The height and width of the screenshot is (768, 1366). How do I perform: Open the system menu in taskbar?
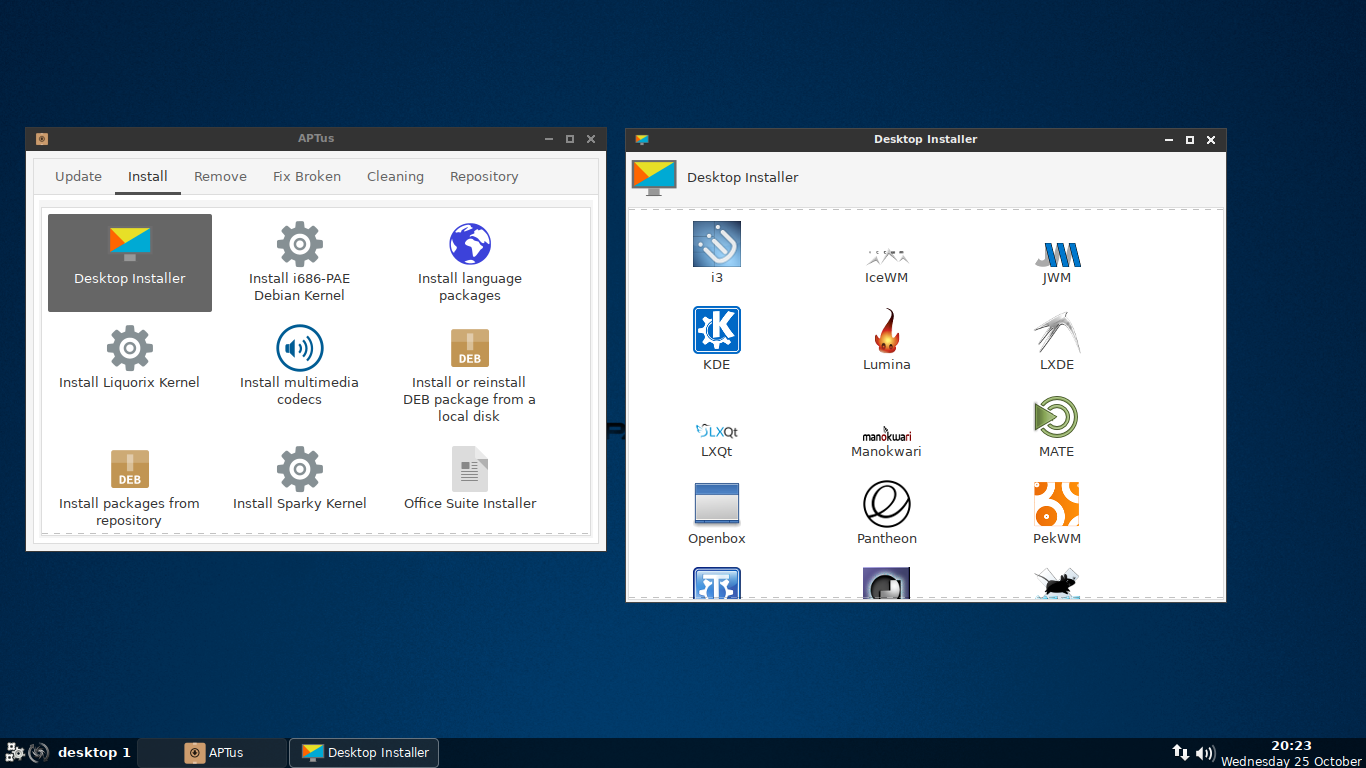click(x=15, y=752)
